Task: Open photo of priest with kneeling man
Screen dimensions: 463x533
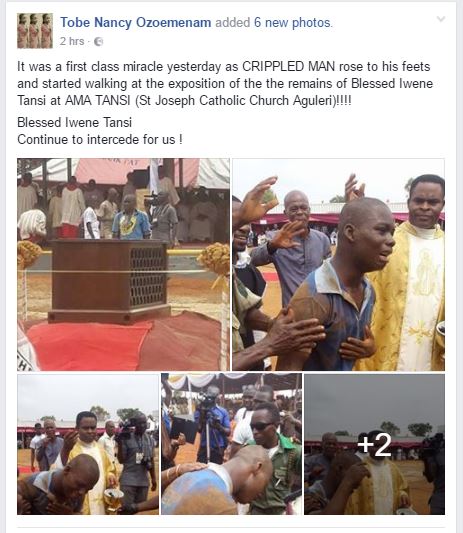Action: tap(88, 444)
